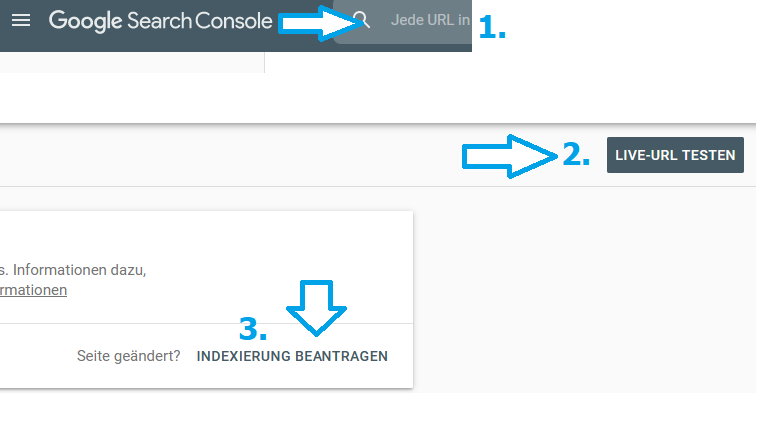Click the blue step number "3."
This screenshot has height=425, width=757.
coord(253,328)
